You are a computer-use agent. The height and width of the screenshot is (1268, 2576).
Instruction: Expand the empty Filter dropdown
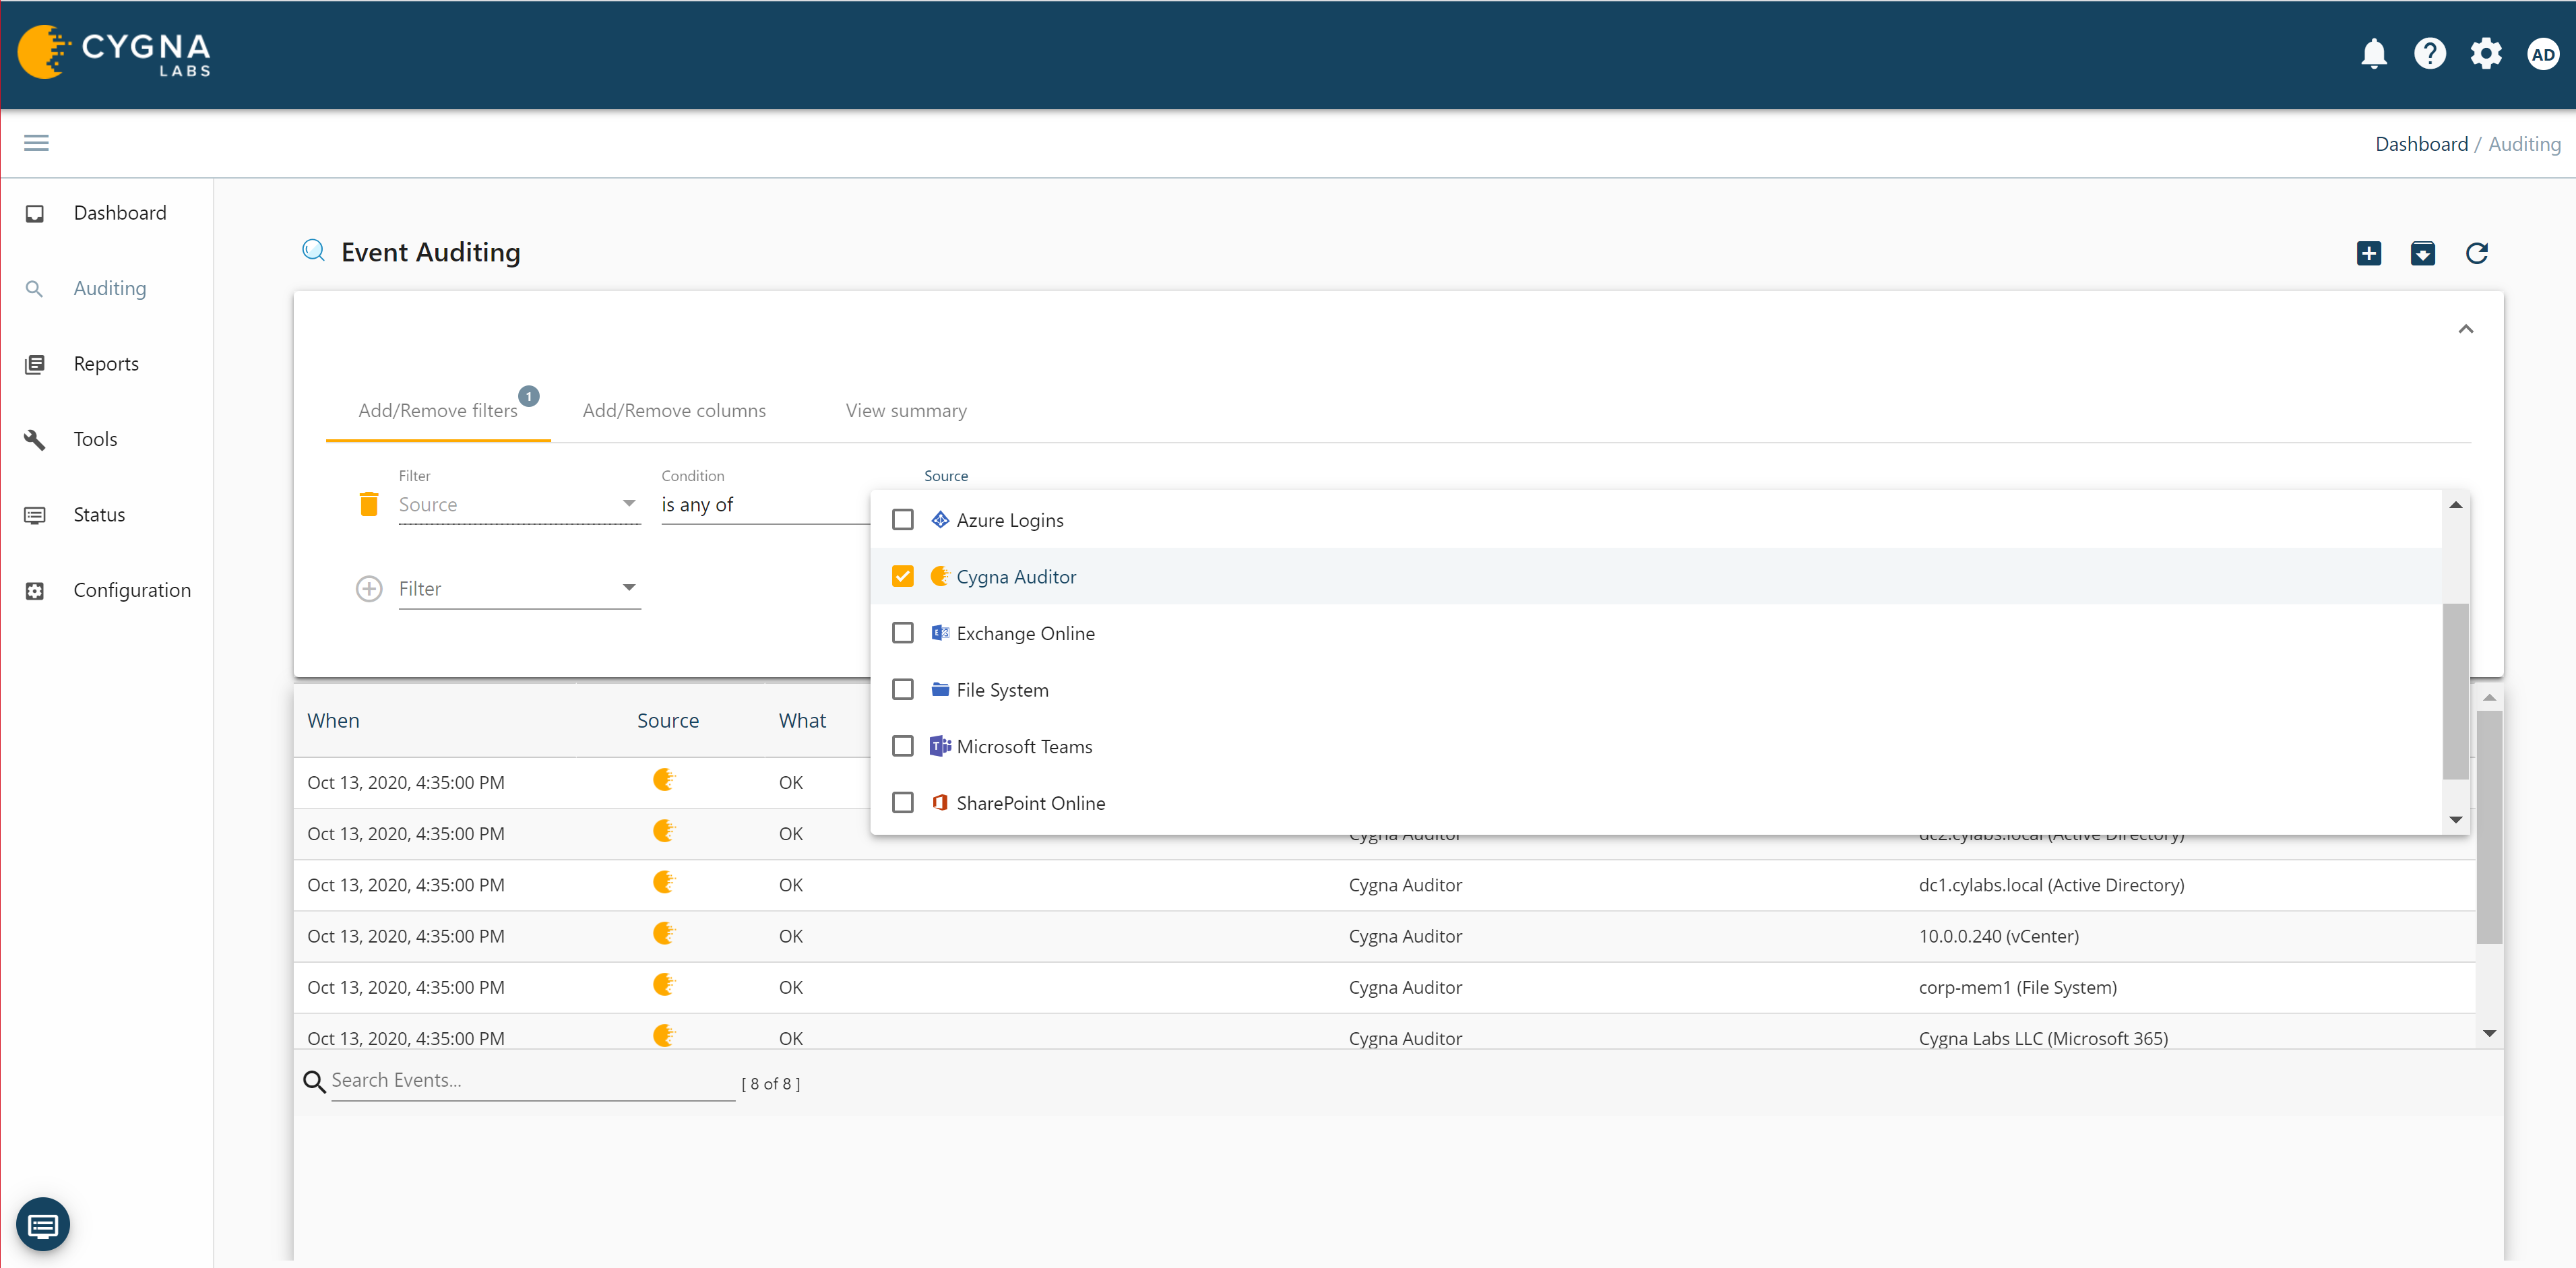(518, 589)
